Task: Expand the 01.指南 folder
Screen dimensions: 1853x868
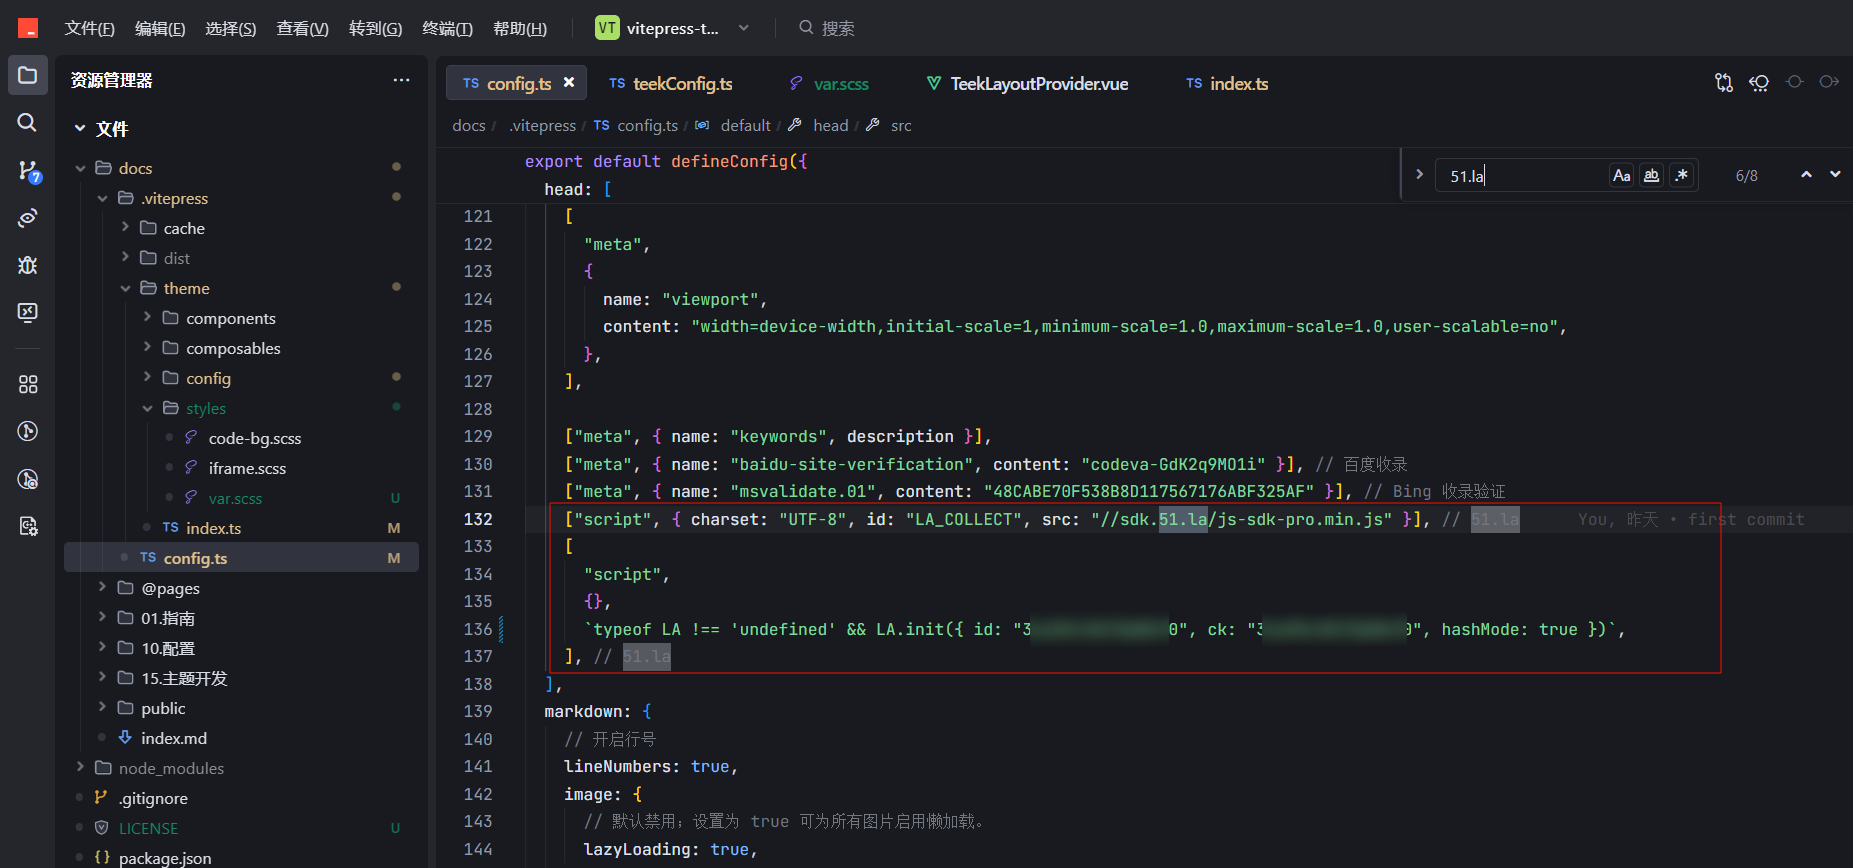Action: click(x=102, y=618)
